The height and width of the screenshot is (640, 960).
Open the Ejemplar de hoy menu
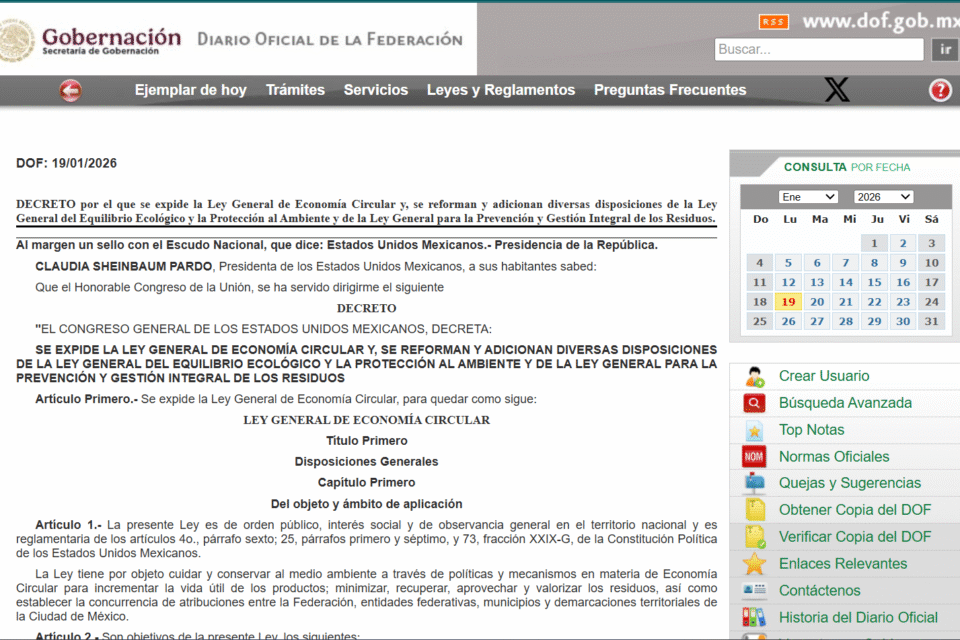[x=190, y=90]
